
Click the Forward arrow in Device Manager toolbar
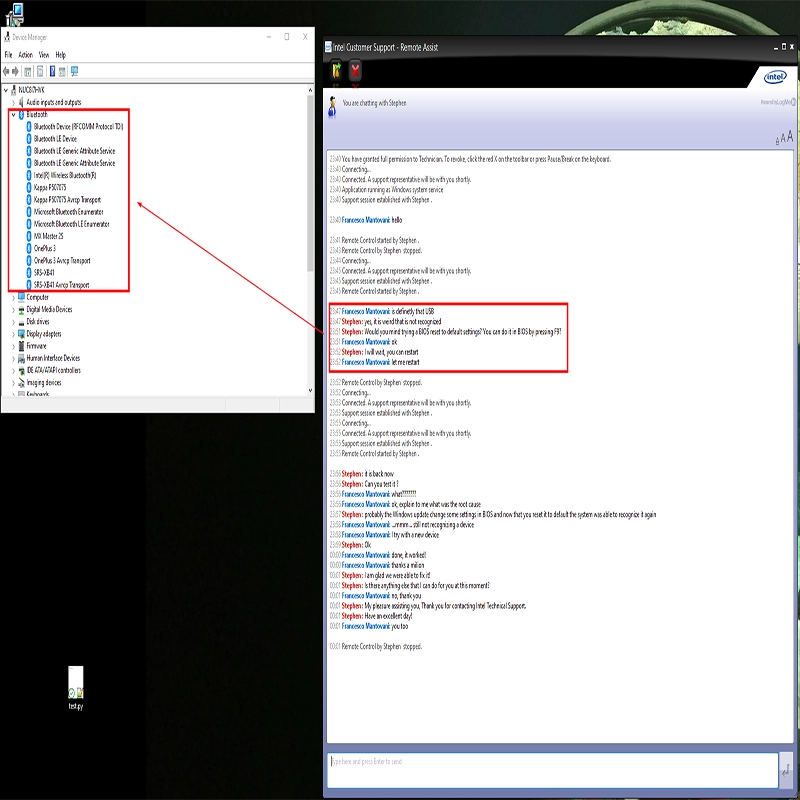click(15, 71)
